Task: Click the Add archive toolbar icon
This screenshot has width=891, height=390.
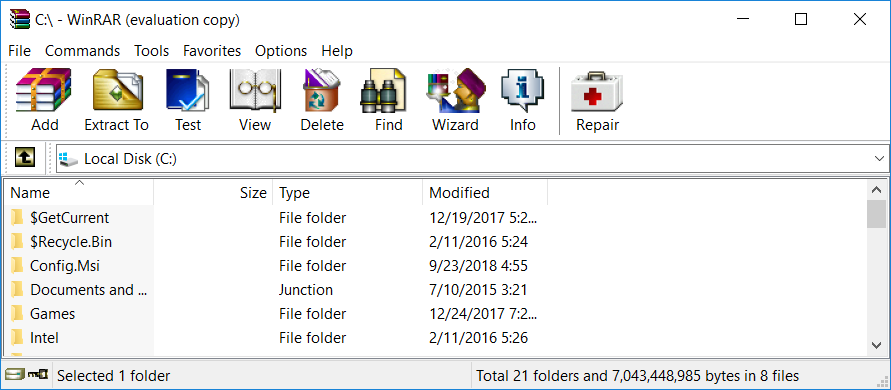Action: [x=44, y=101]
